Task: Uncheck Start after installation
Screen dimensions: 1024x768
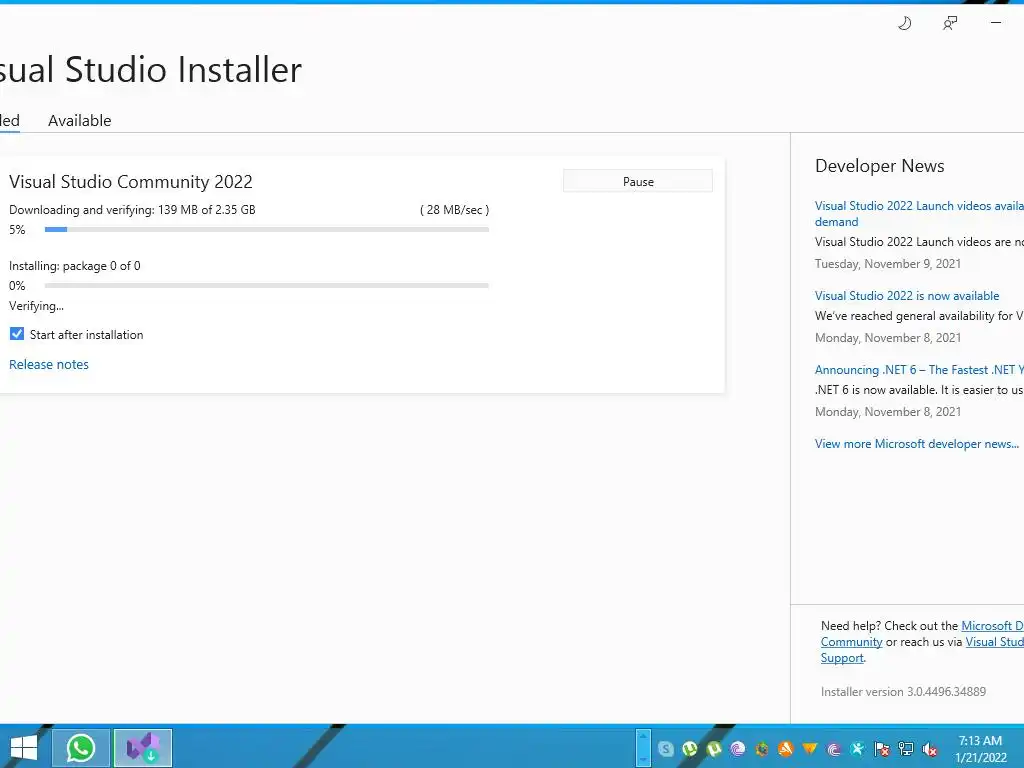Action: tap(17, 334)
